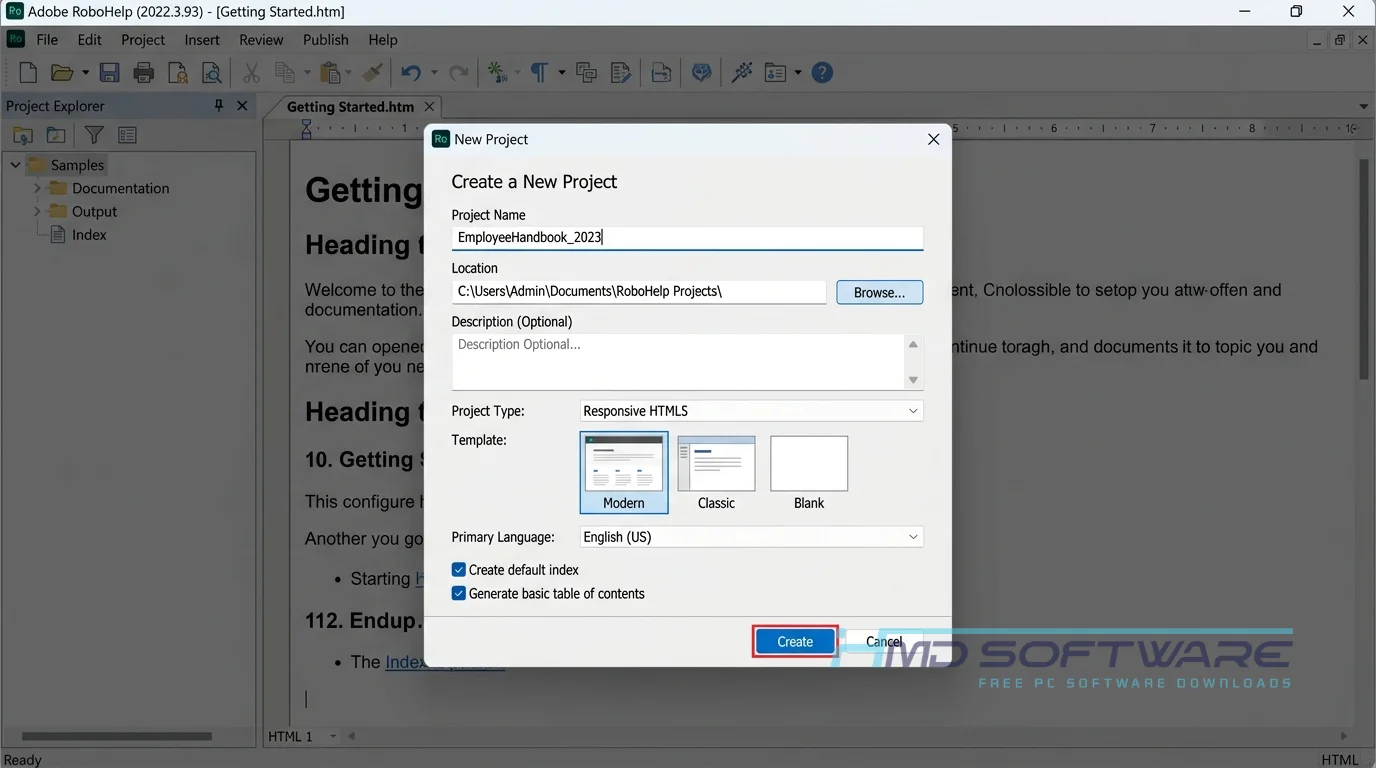Click the Location path field
The image size is (1376, 768).
click(x=639, y=291)
